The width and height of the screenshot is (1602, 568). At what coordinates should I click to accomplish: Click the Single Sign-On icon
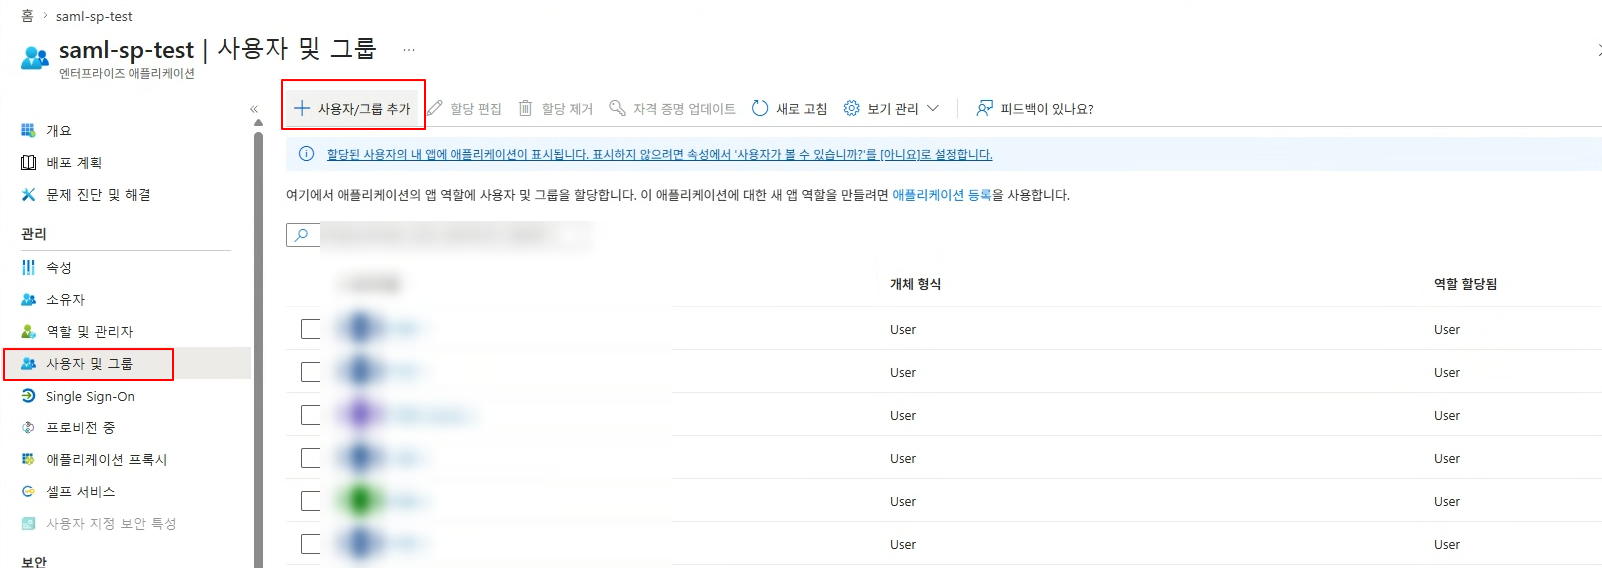coord(28,396)
